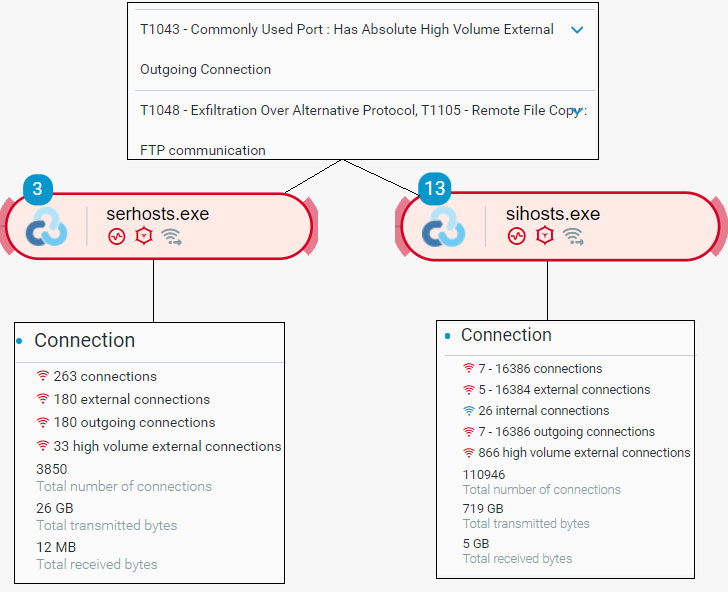The height and width of the screenshot is (592, 728).
Task: Click the red hexagon icon under serhosts.exe
Action: click(144, 237)
